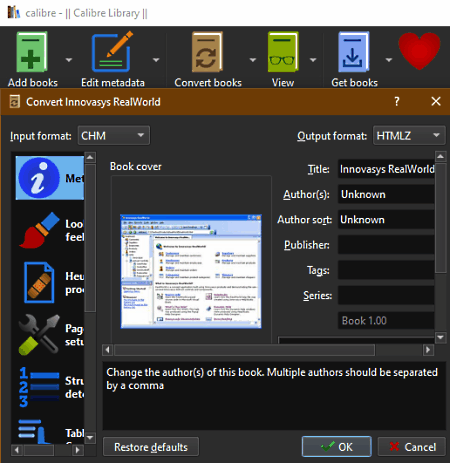Viewport: 450px width, 463px height.
Task: Click the Convert books icon
Action: coord(207,52)
